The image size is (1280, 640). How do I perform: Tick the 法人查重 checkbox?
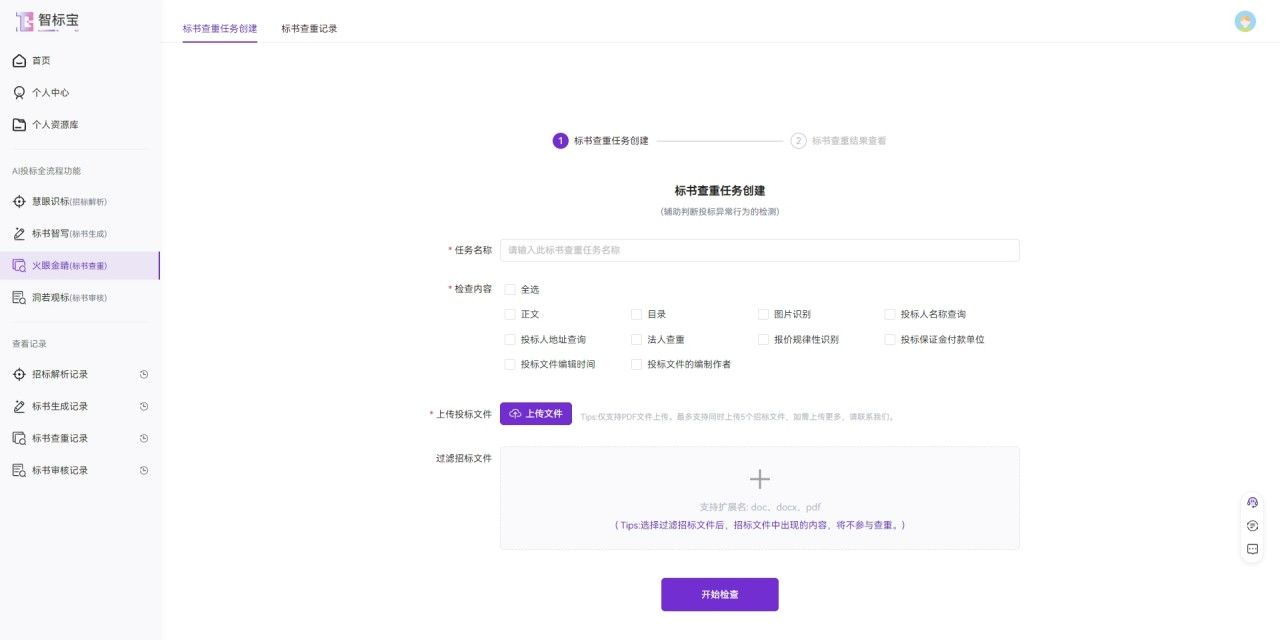tap(637, 340)
